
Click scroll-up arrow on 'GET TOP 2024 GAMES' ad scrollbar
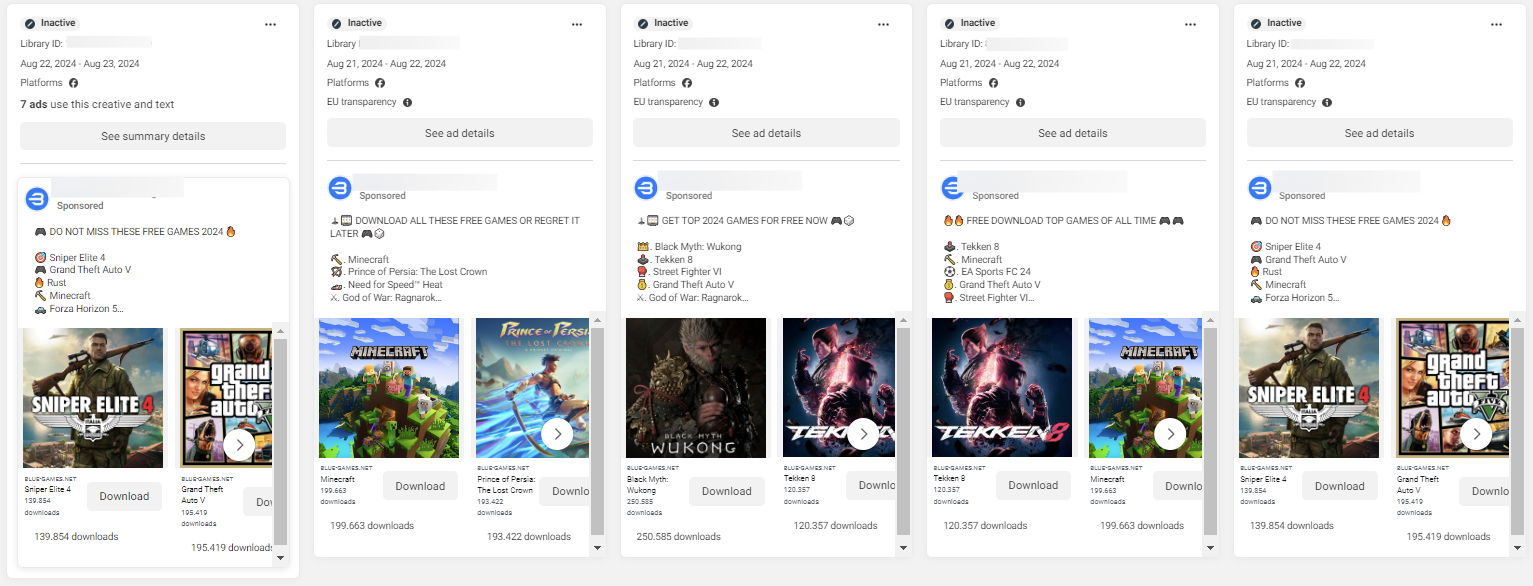tap(904, 321)
